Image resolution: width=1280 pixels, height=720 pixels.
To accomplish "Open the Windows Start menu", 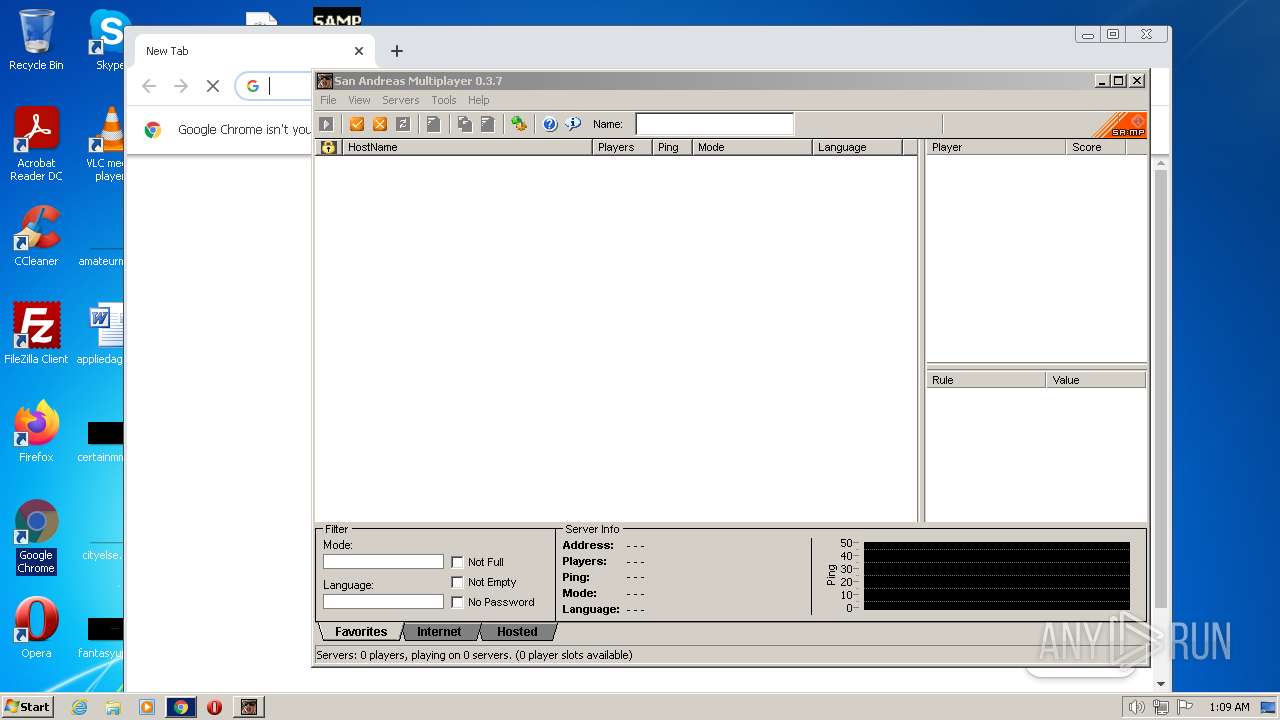I will click(28, 706).
